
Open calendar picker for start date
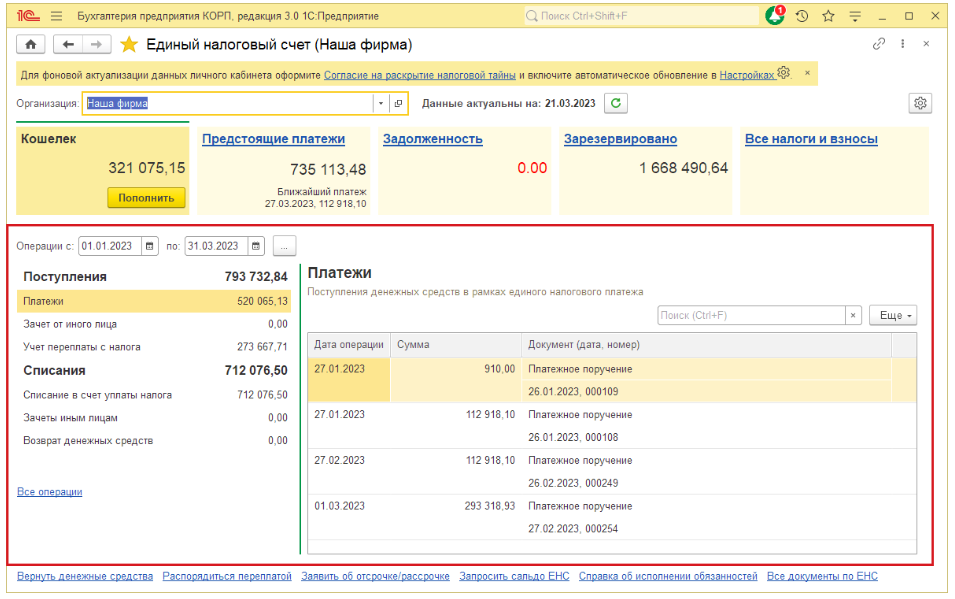(x=150, y=246)
